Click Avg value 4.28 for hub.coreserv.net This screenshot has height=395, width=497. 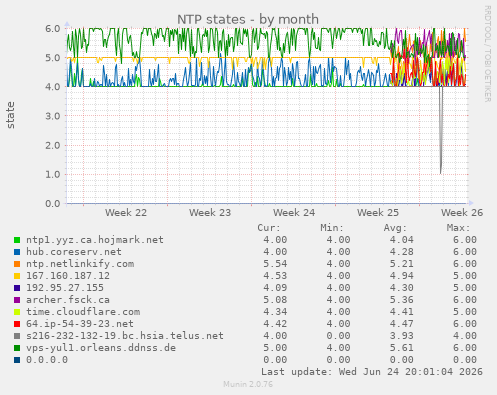[402, 252]
